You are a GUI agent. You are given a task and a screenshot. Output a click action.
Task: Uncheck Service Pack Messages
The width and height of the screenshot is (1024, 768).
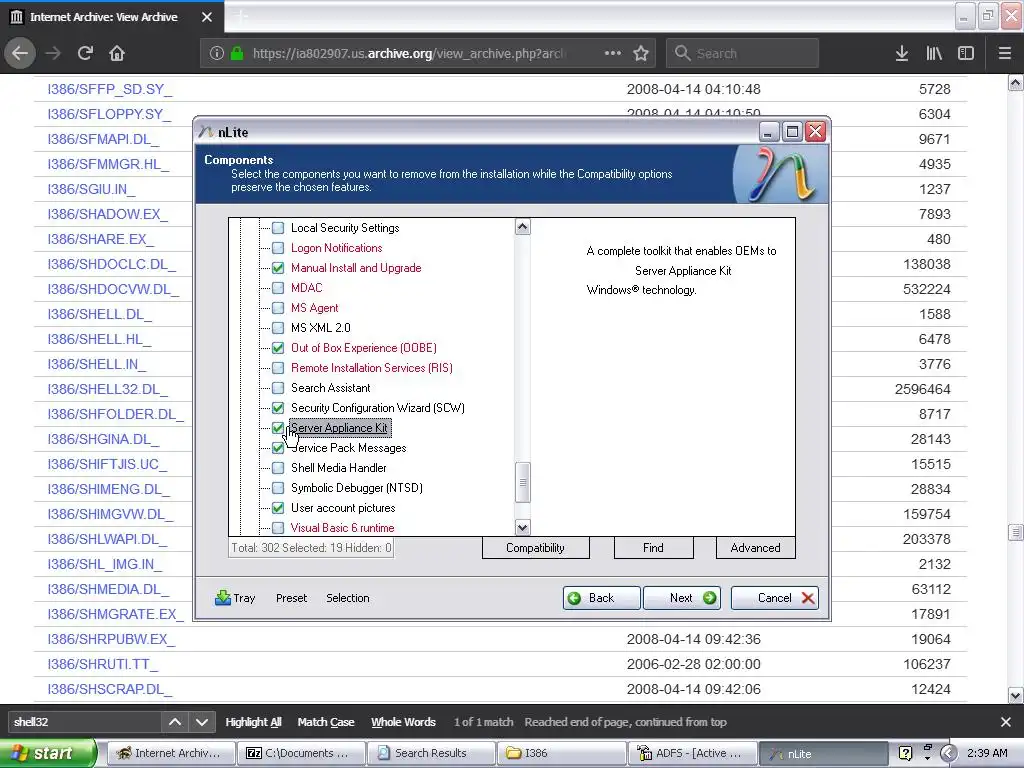point(278,448)
